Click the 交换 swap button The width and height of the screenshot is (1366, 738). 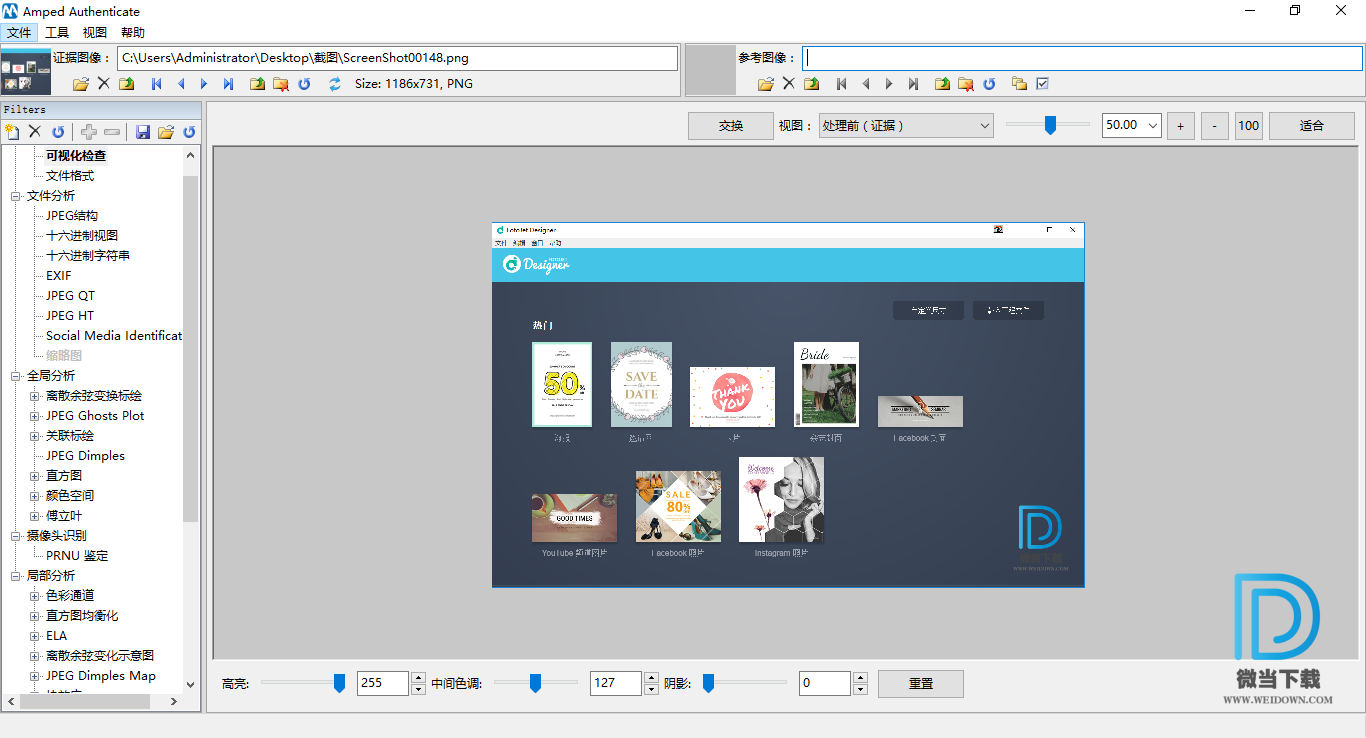tap(731, 126)
